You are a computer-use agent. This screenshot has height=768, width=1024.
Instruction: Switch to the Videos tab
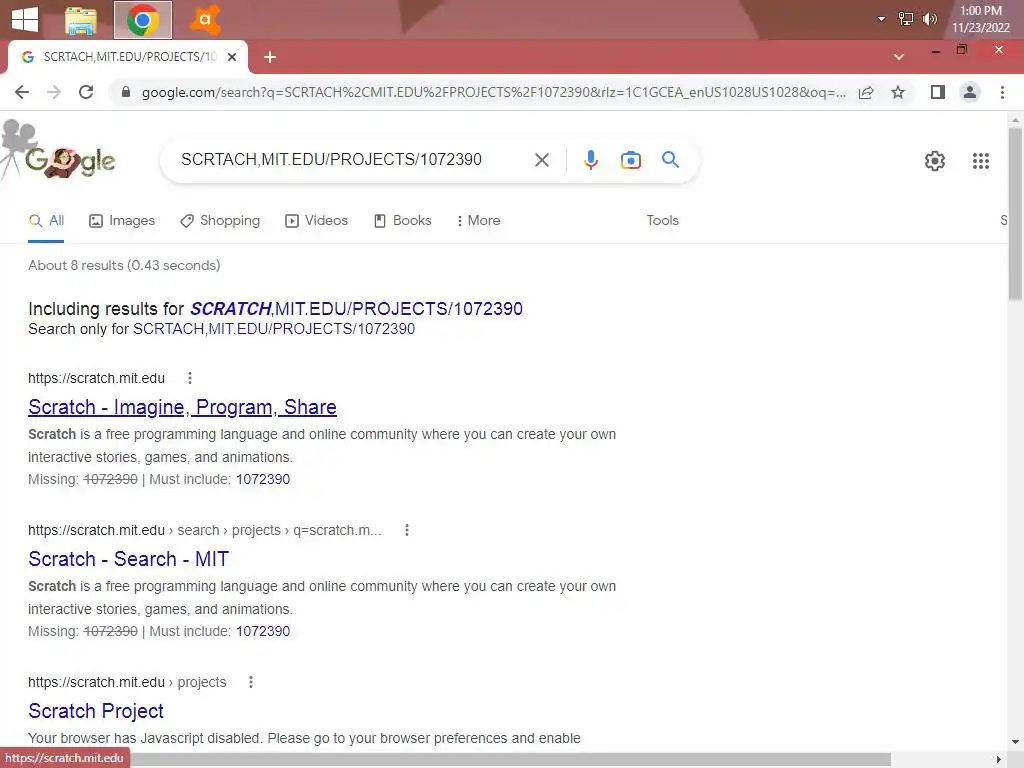point(317,221)
